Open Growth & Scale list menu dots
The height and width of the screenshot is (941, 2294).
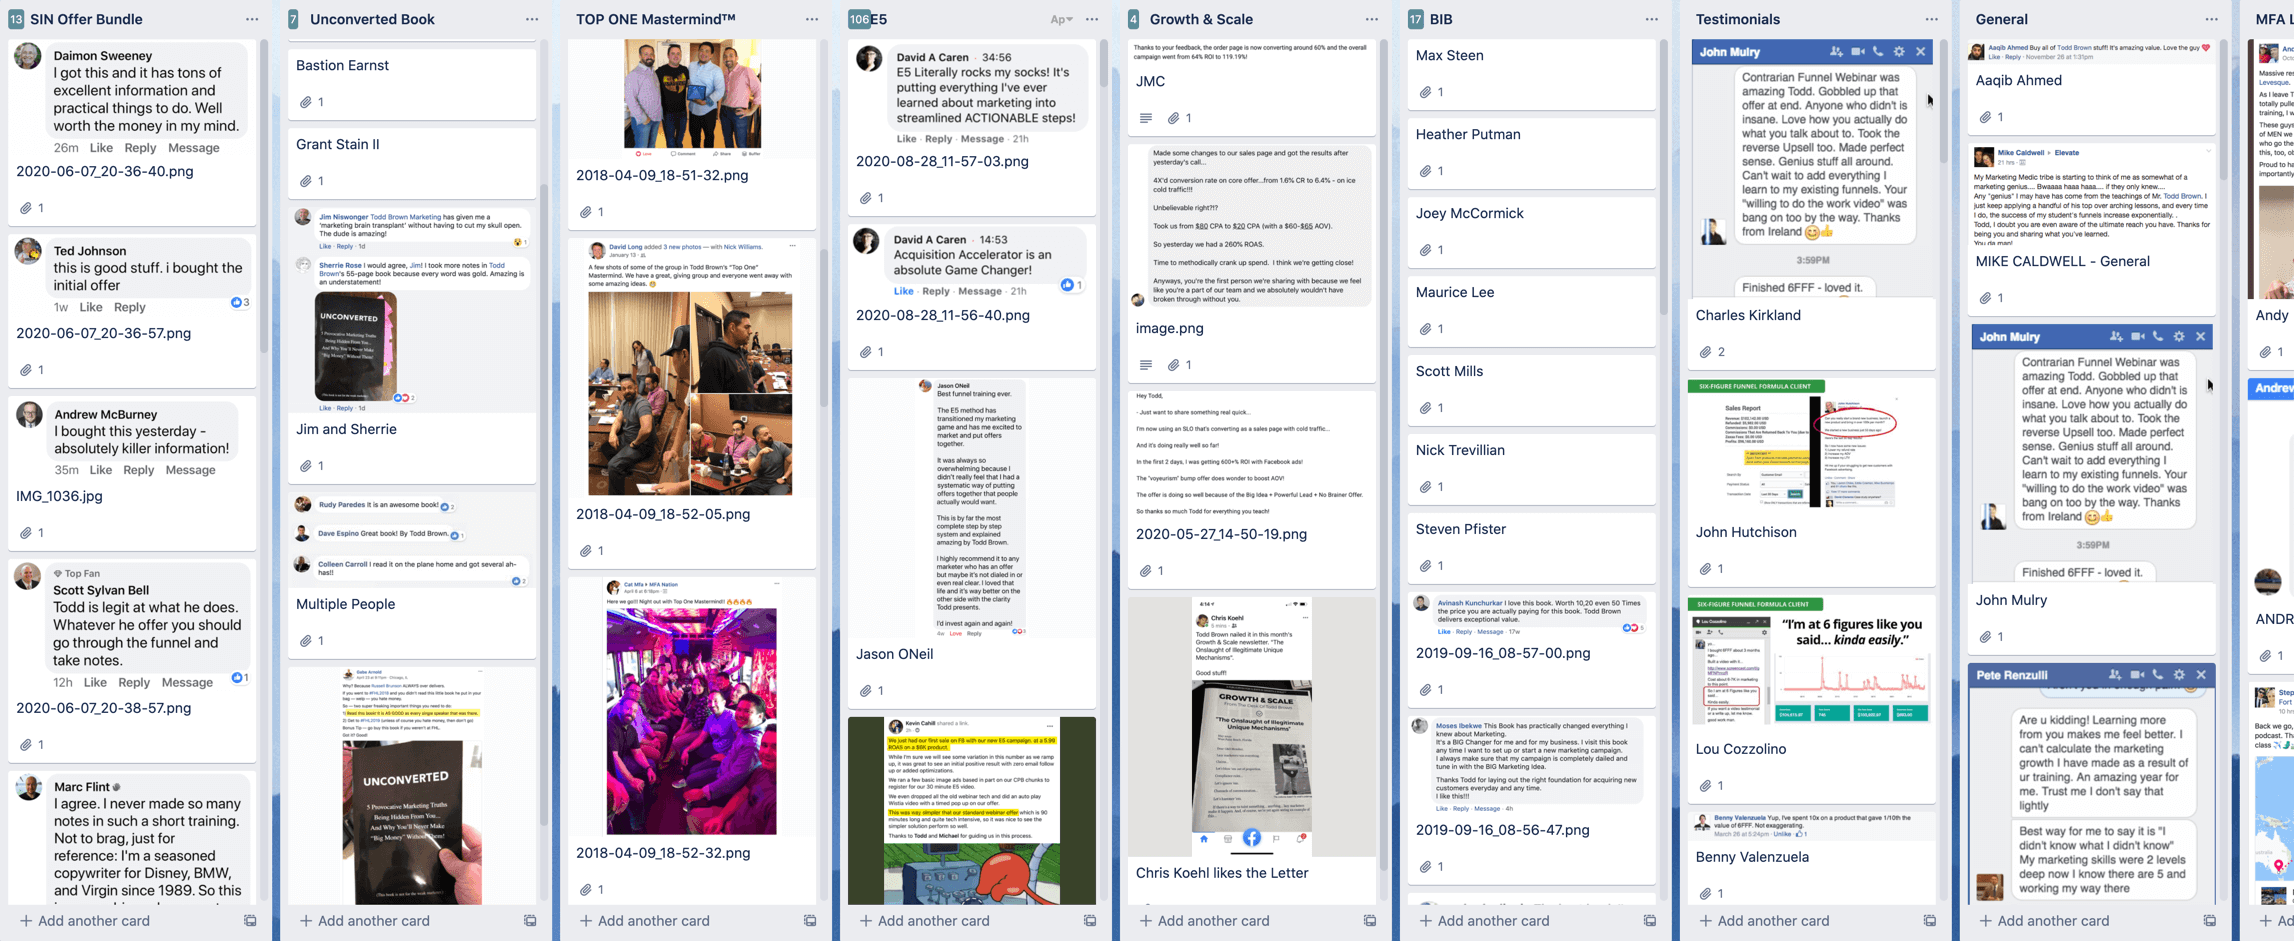tap(1372, 19)
